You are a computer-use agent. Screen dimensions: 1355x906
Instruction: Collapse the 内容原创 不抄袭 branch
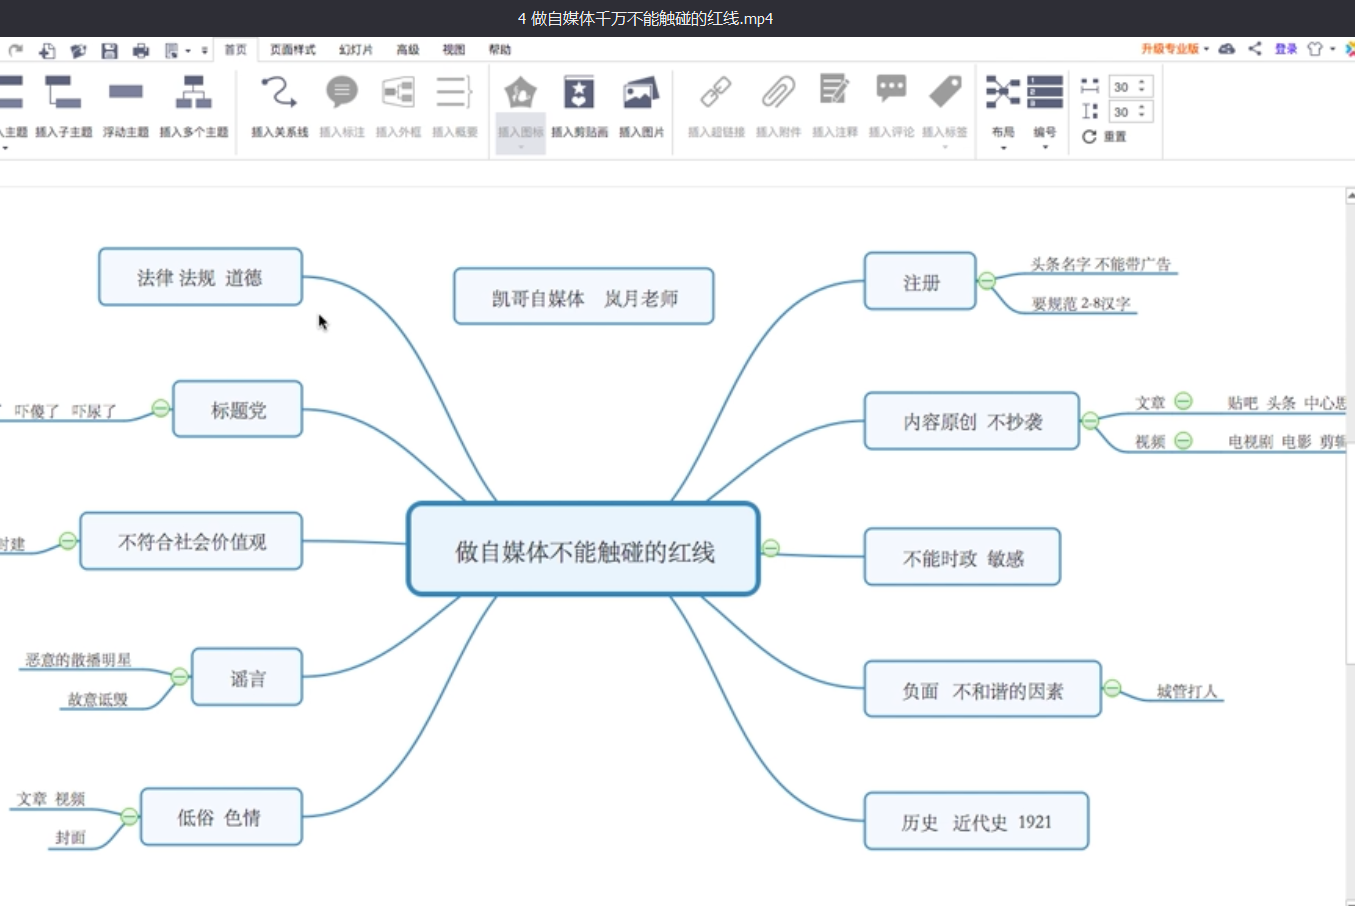(x=1090, y=421)
